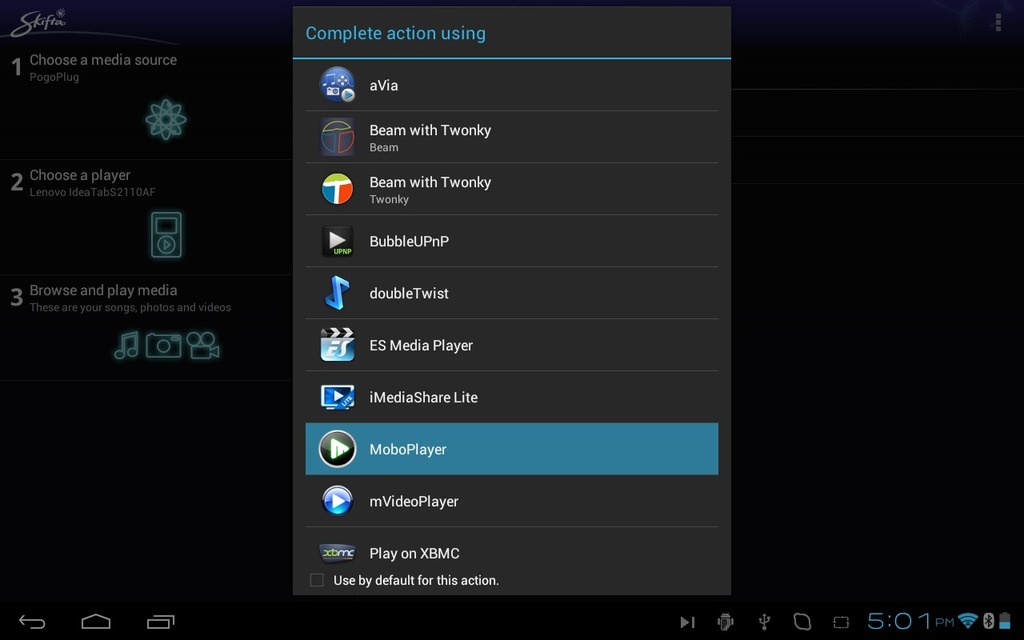Select the mVideoPlayer label

point(414,502)
